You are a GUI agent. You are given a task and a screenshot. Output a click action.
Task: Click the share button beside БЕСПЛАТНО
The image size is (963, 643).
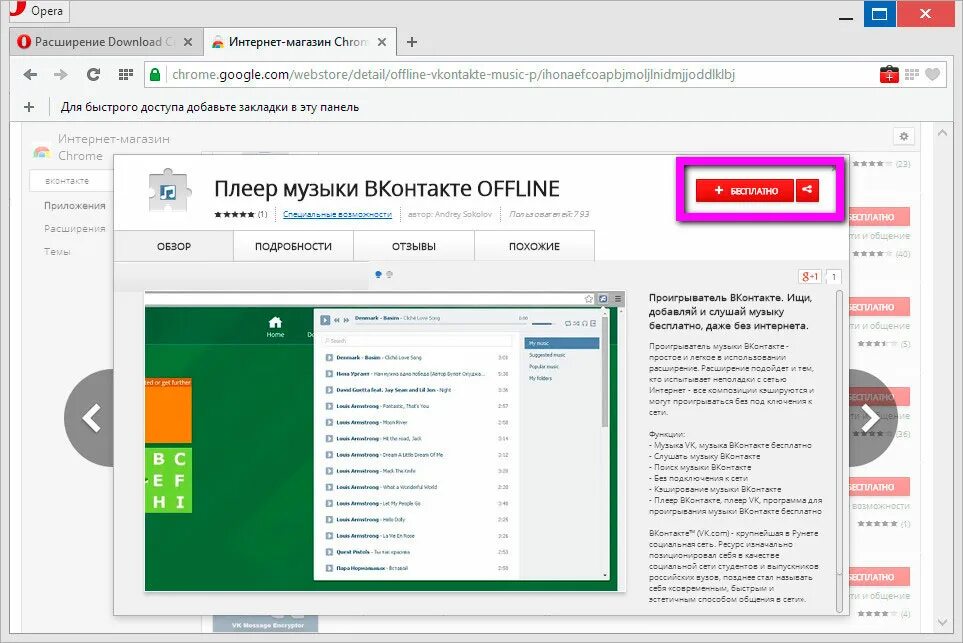pyautogui.click(x=807, y=190)
